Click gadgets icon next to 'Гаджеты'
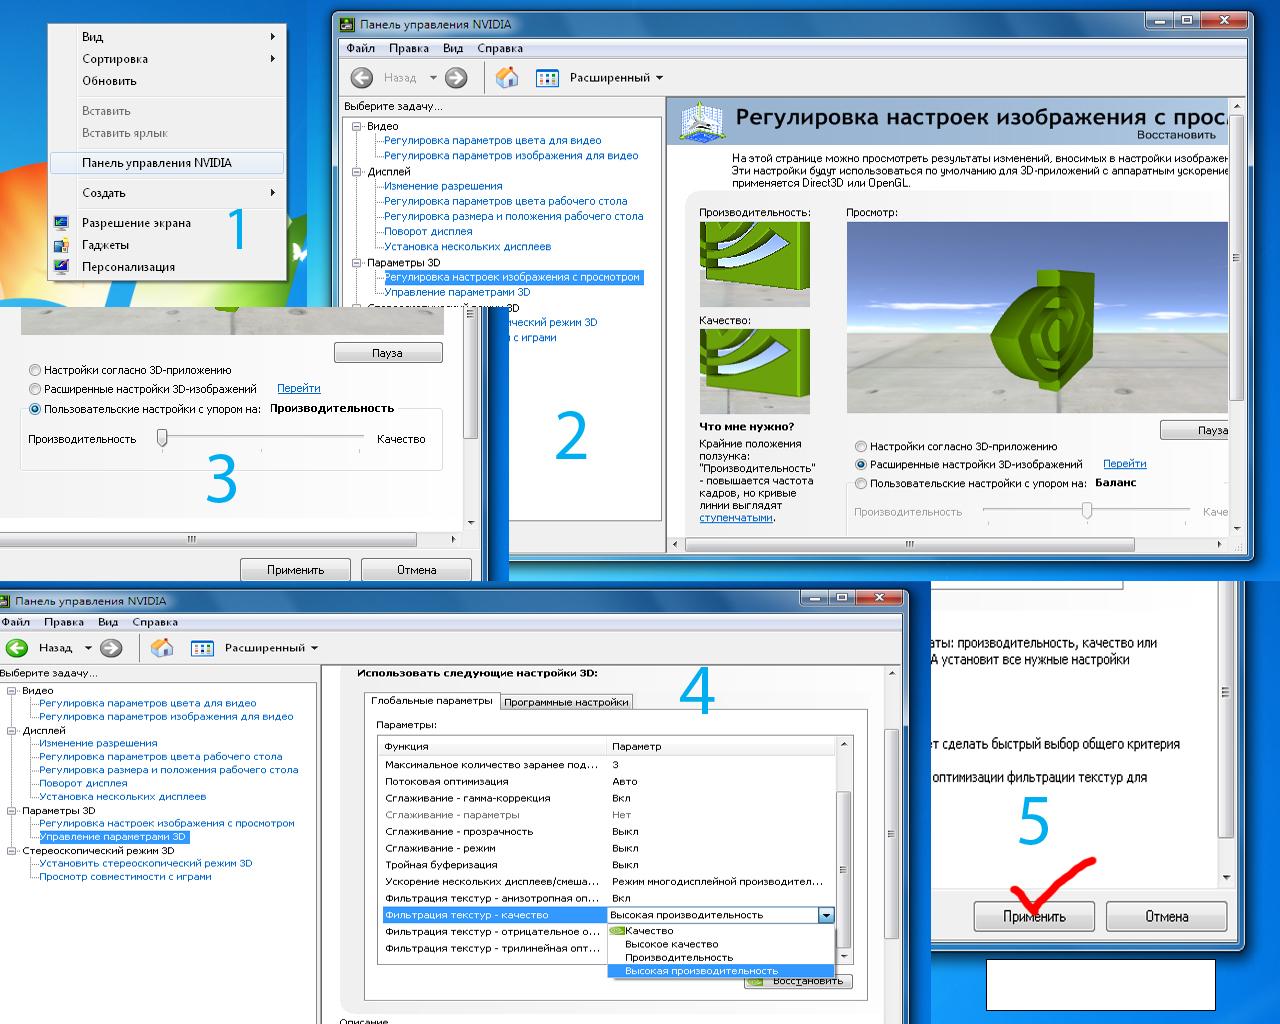 [62, 245]
